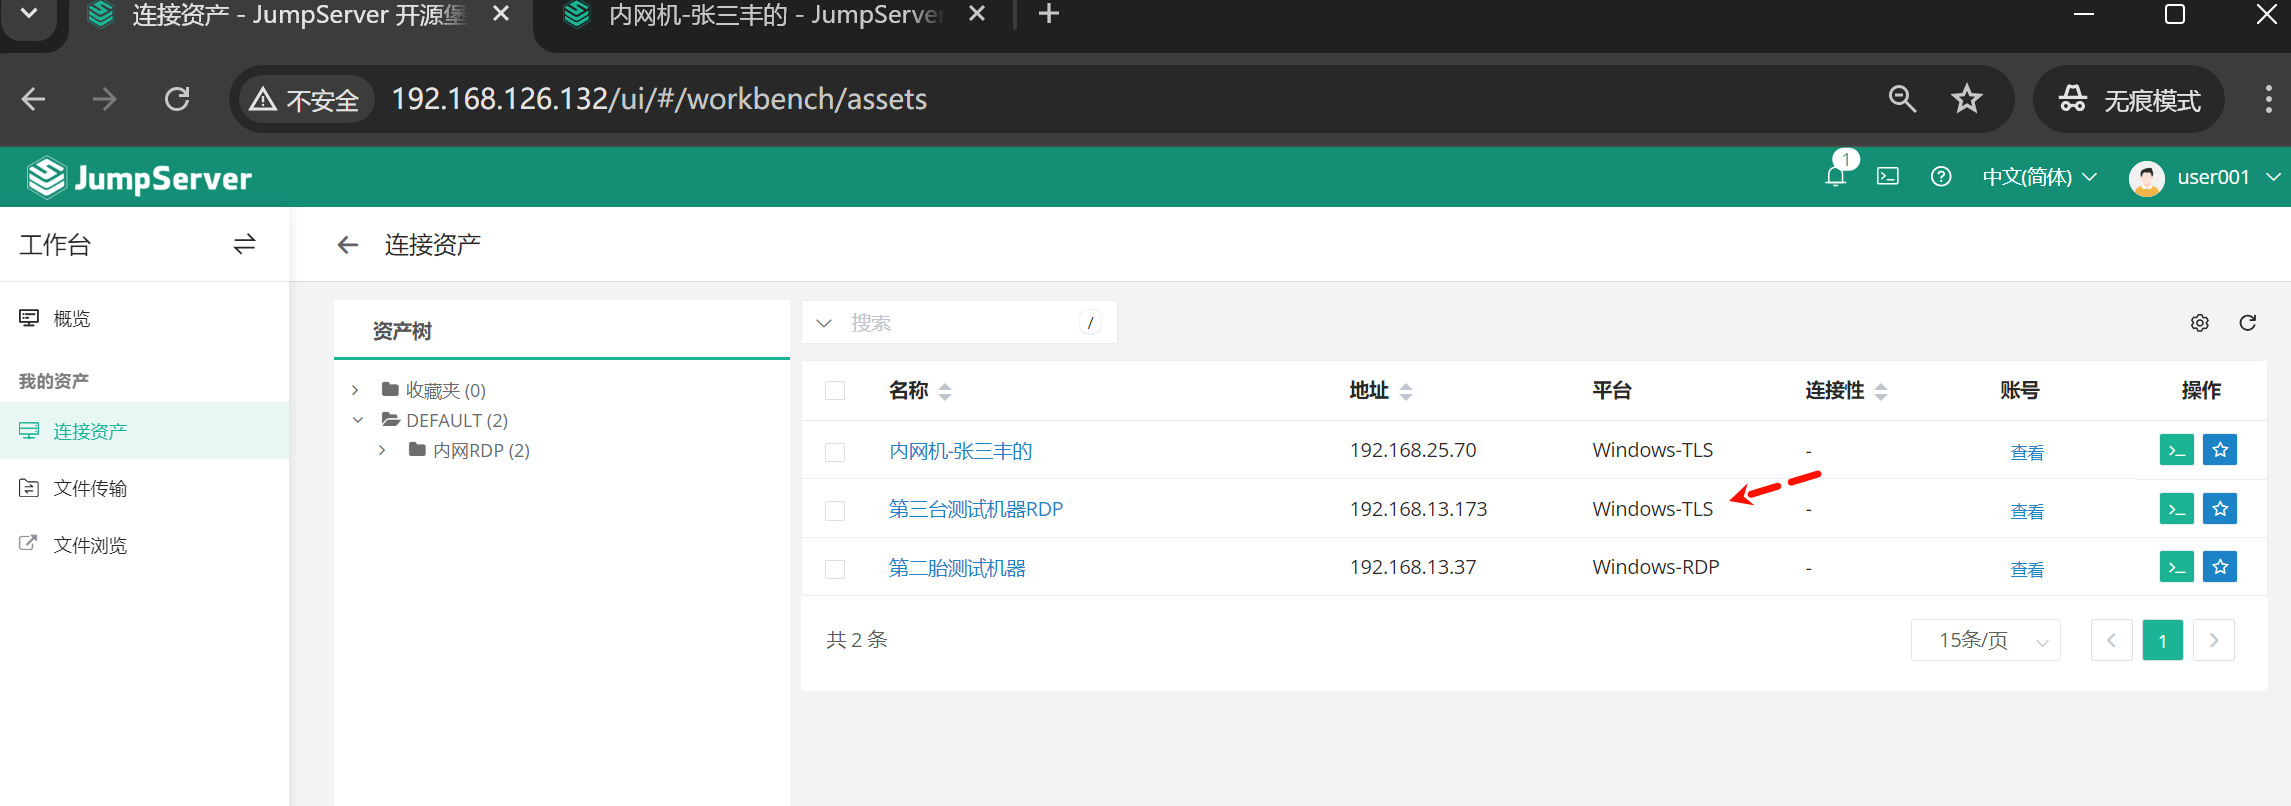The width and height of the screenshot is (2291, 806).
Task: Click 查看 account link for 第二胎测试机器
Action: click(2027, 569)
